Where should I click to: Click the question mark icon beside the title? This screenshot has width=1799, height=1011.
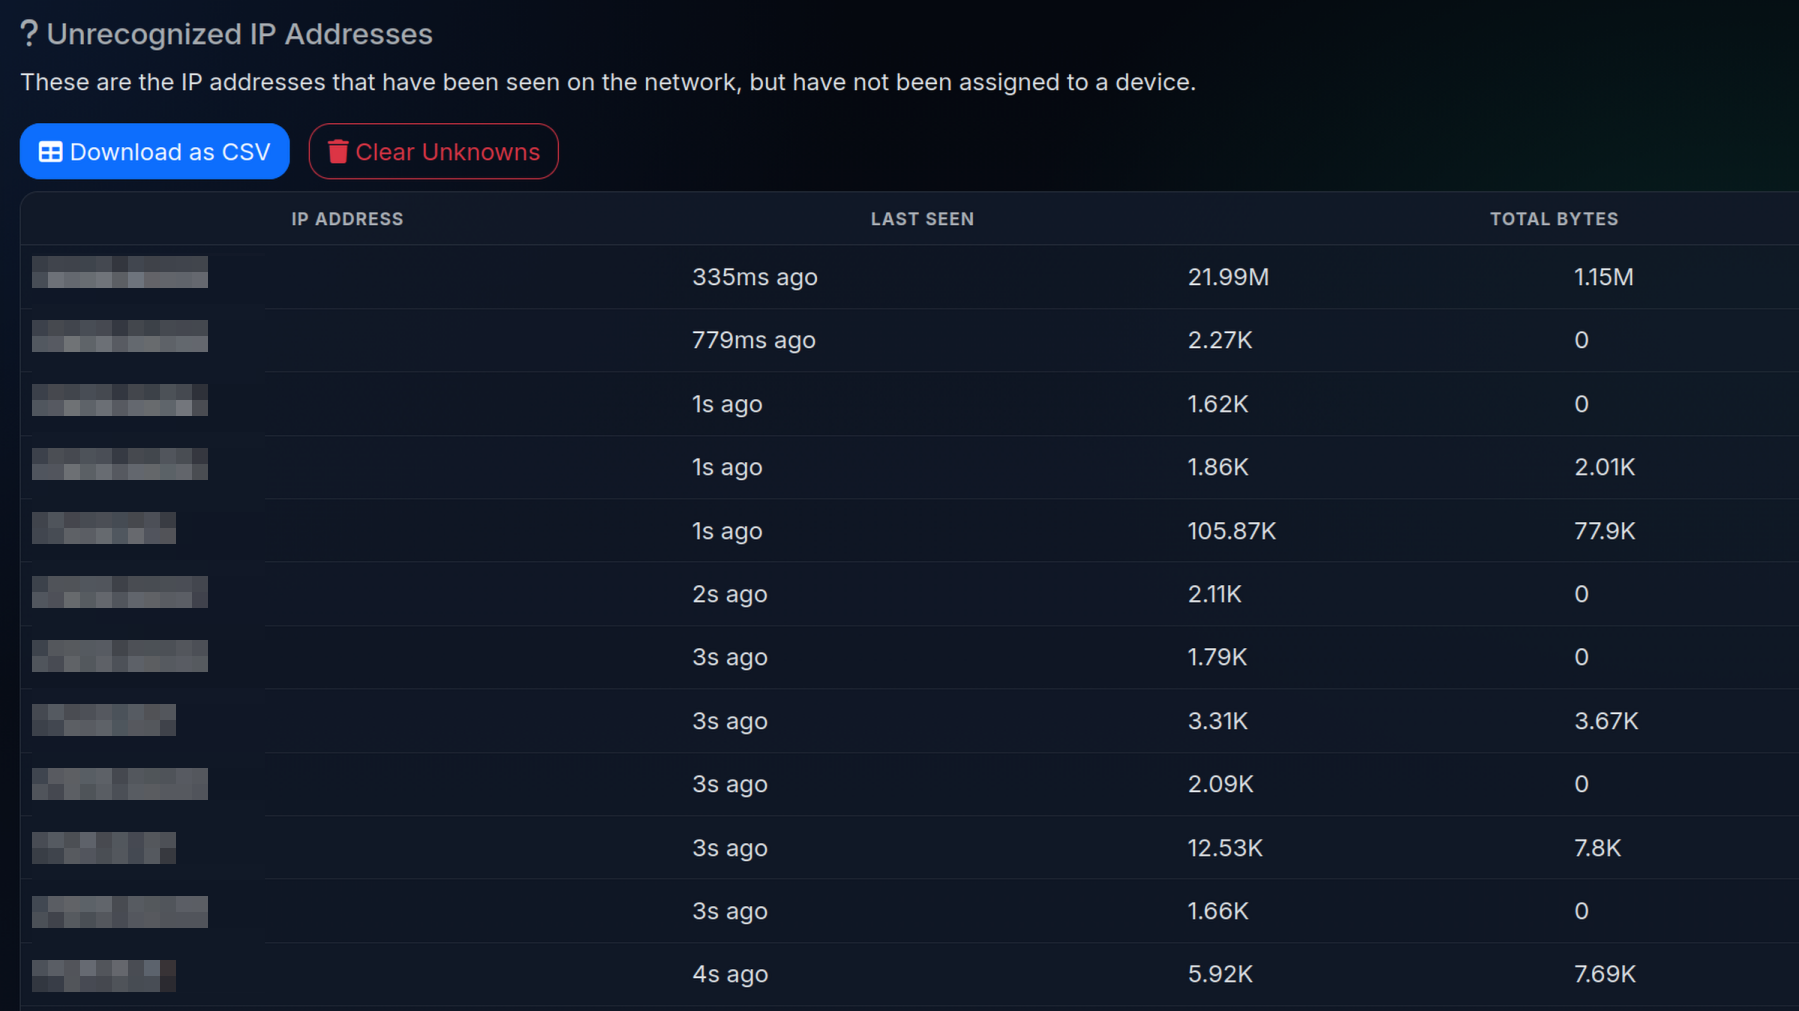(29, 34)
